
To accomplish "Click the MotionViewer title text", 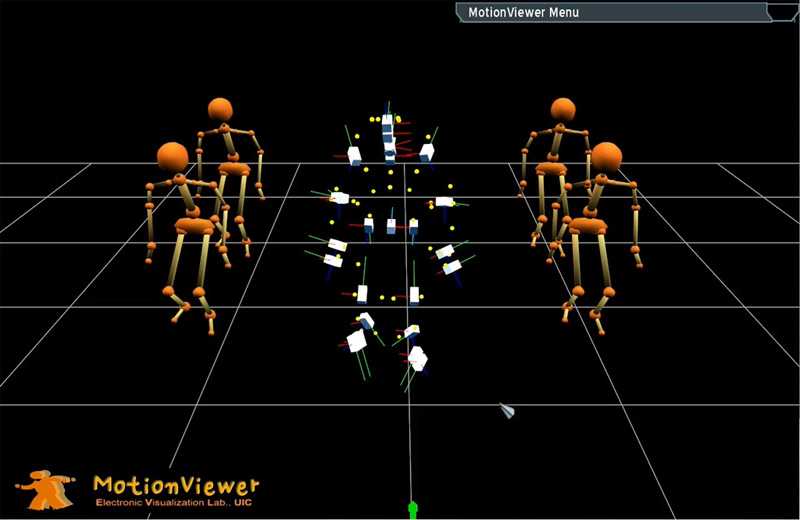I will (176, 485).
